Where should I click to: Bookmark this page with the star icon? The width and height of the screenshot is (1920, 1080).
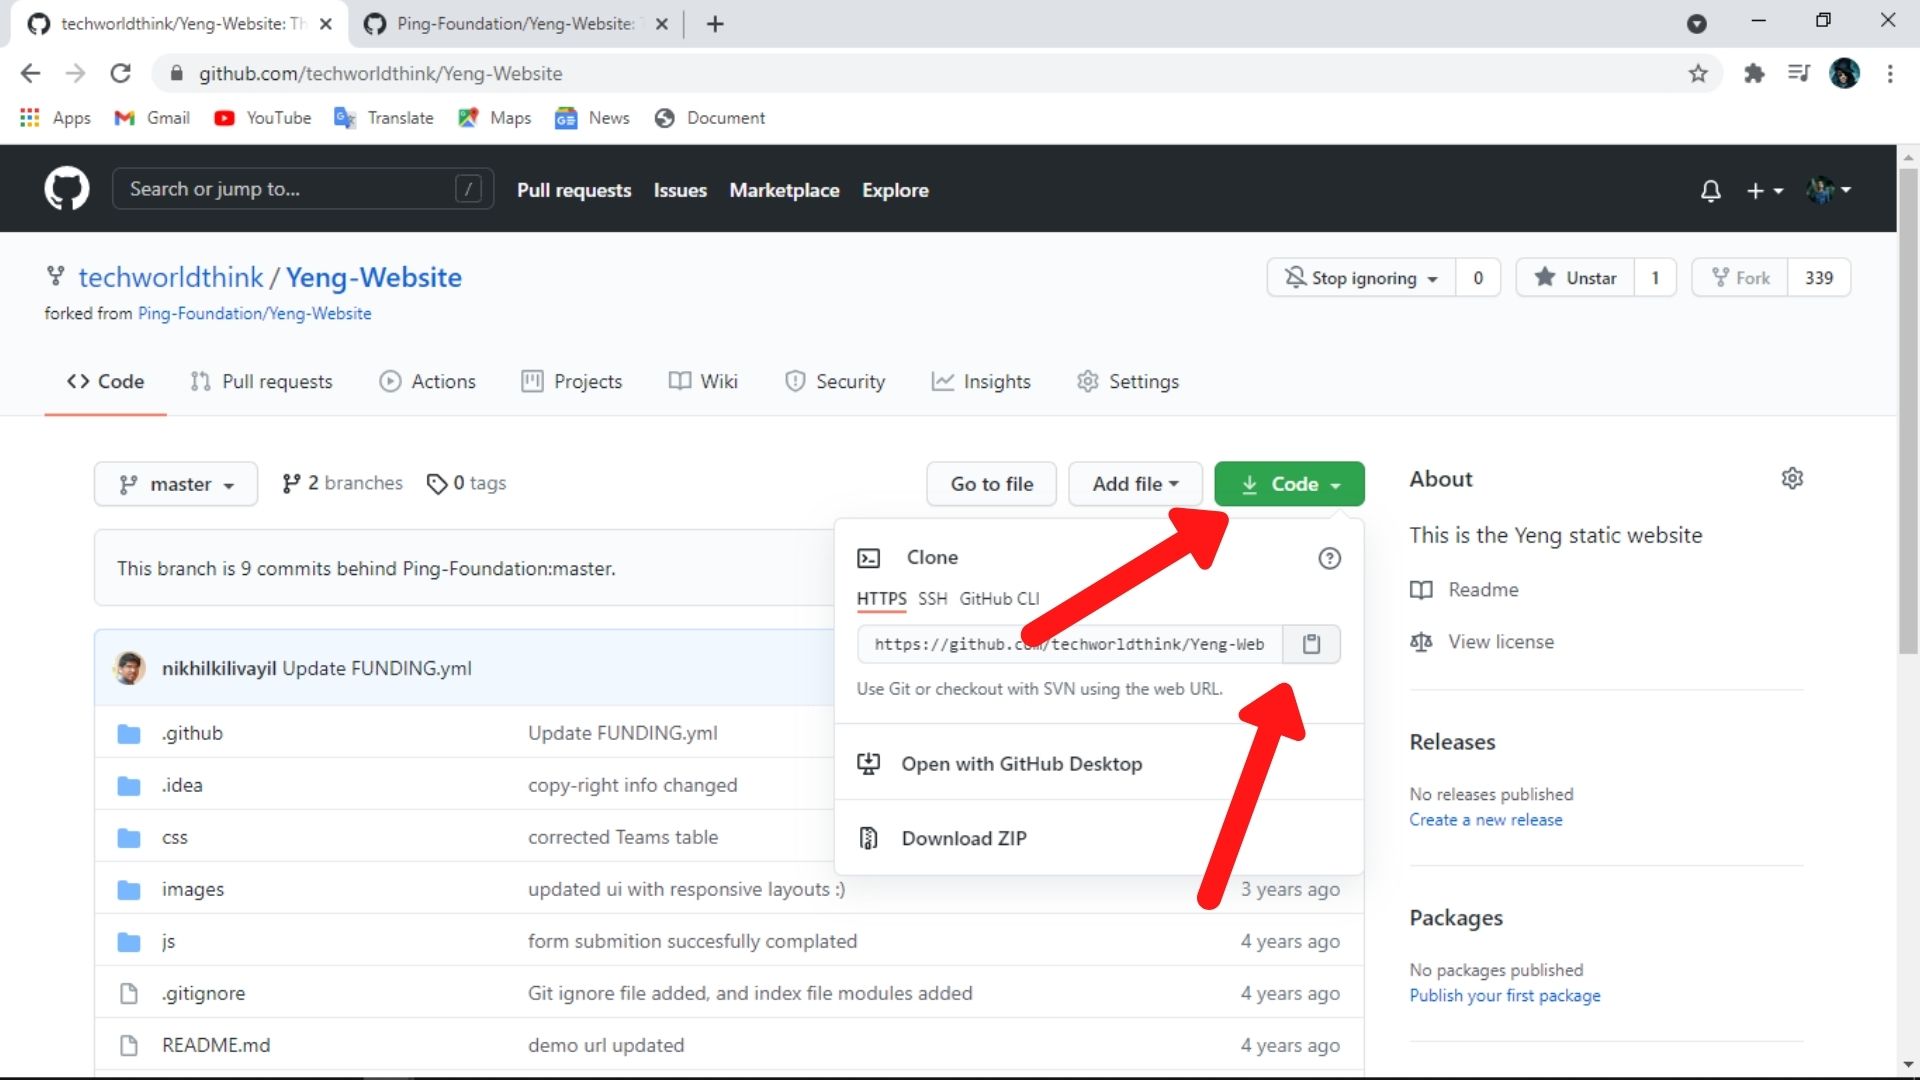click(x=1698, y=73)
